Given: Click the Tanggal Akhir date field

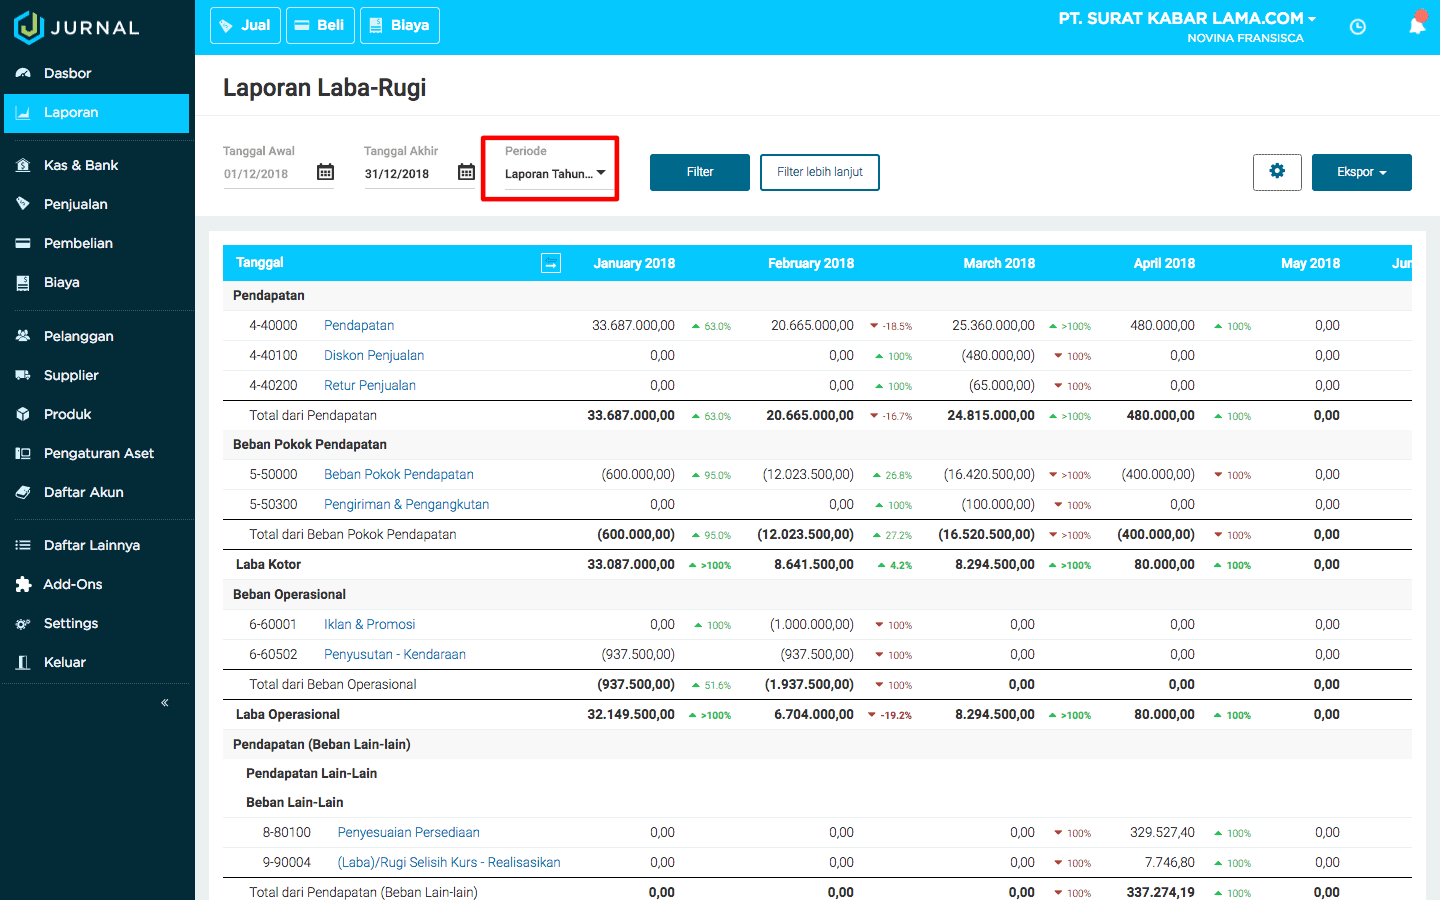Looking at the screenshot, I should (x=405, y=173).
